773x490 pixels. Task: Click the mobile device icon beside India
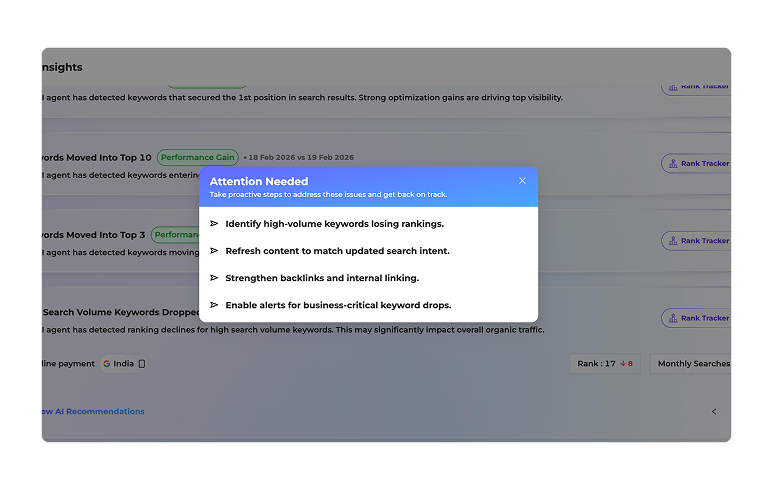(142, 364)
